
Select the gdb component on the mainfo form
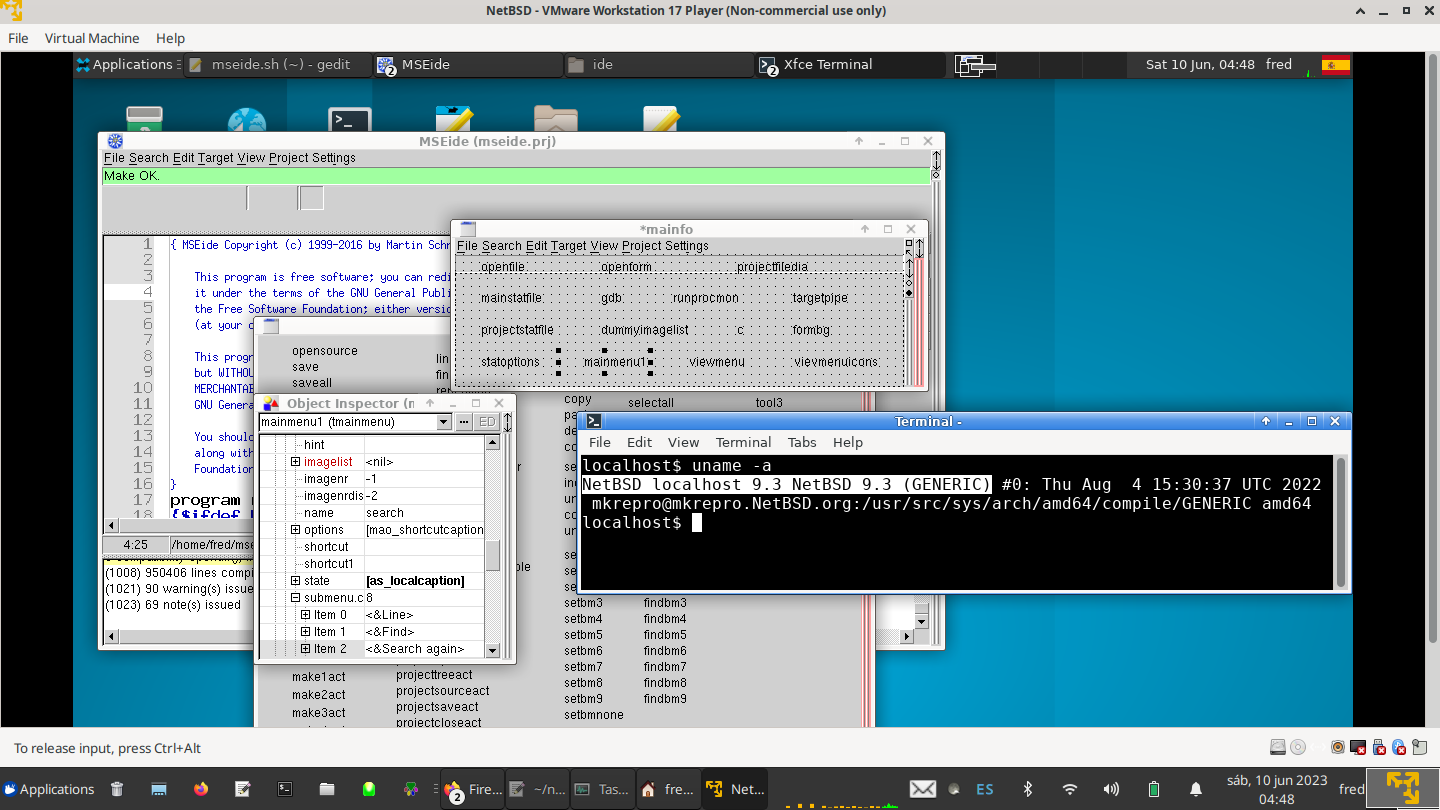point(611,297)
